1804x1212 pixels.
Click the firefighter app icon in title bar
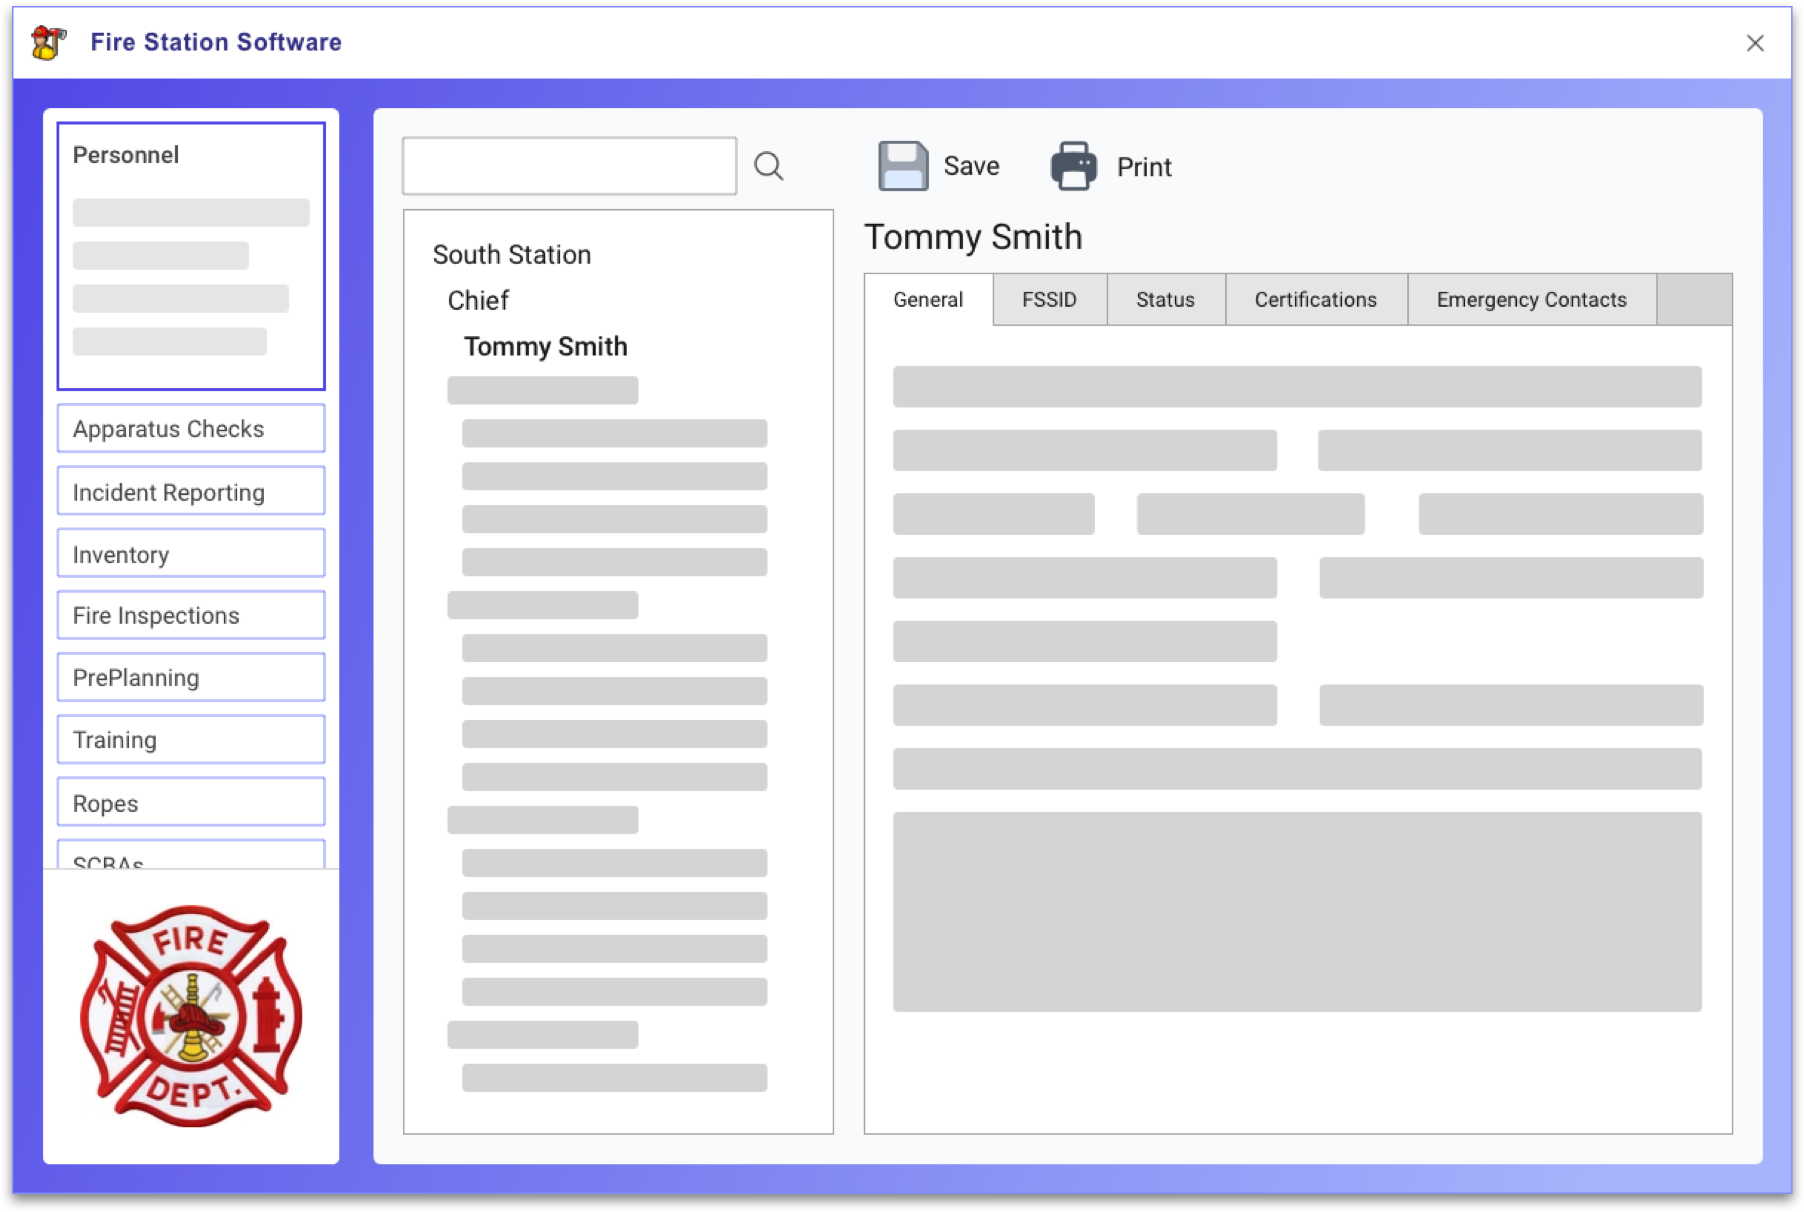click(x=48, y=42)
